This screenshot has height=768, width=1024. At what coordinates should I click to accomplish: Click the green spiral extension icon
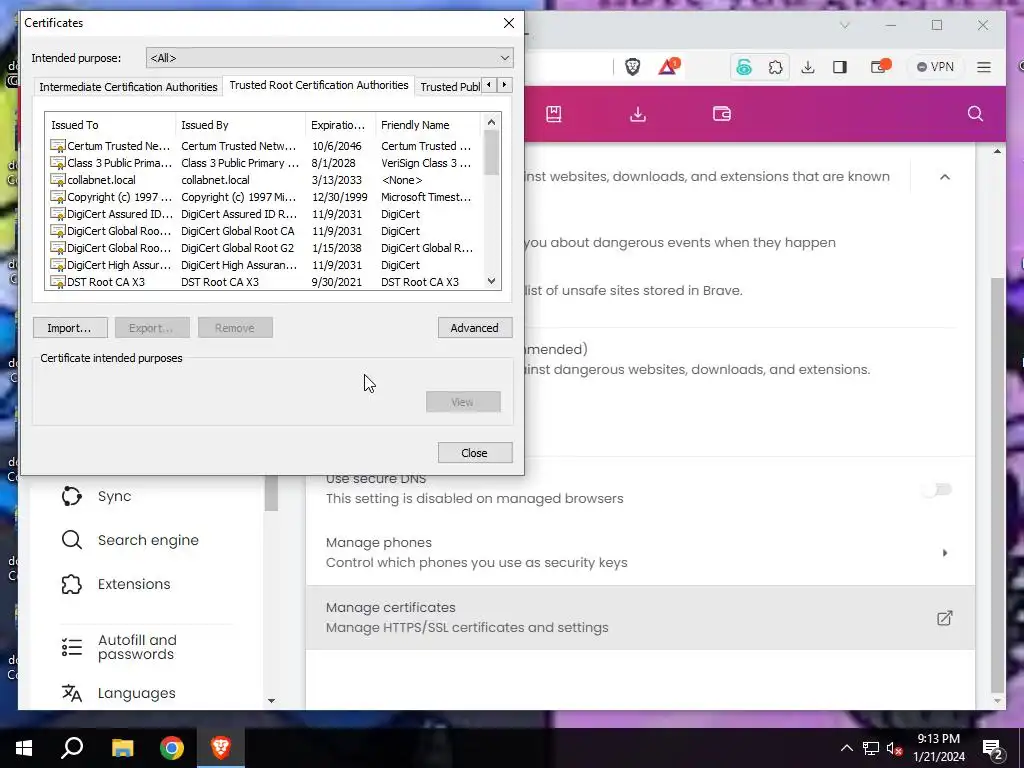(744, 67)
